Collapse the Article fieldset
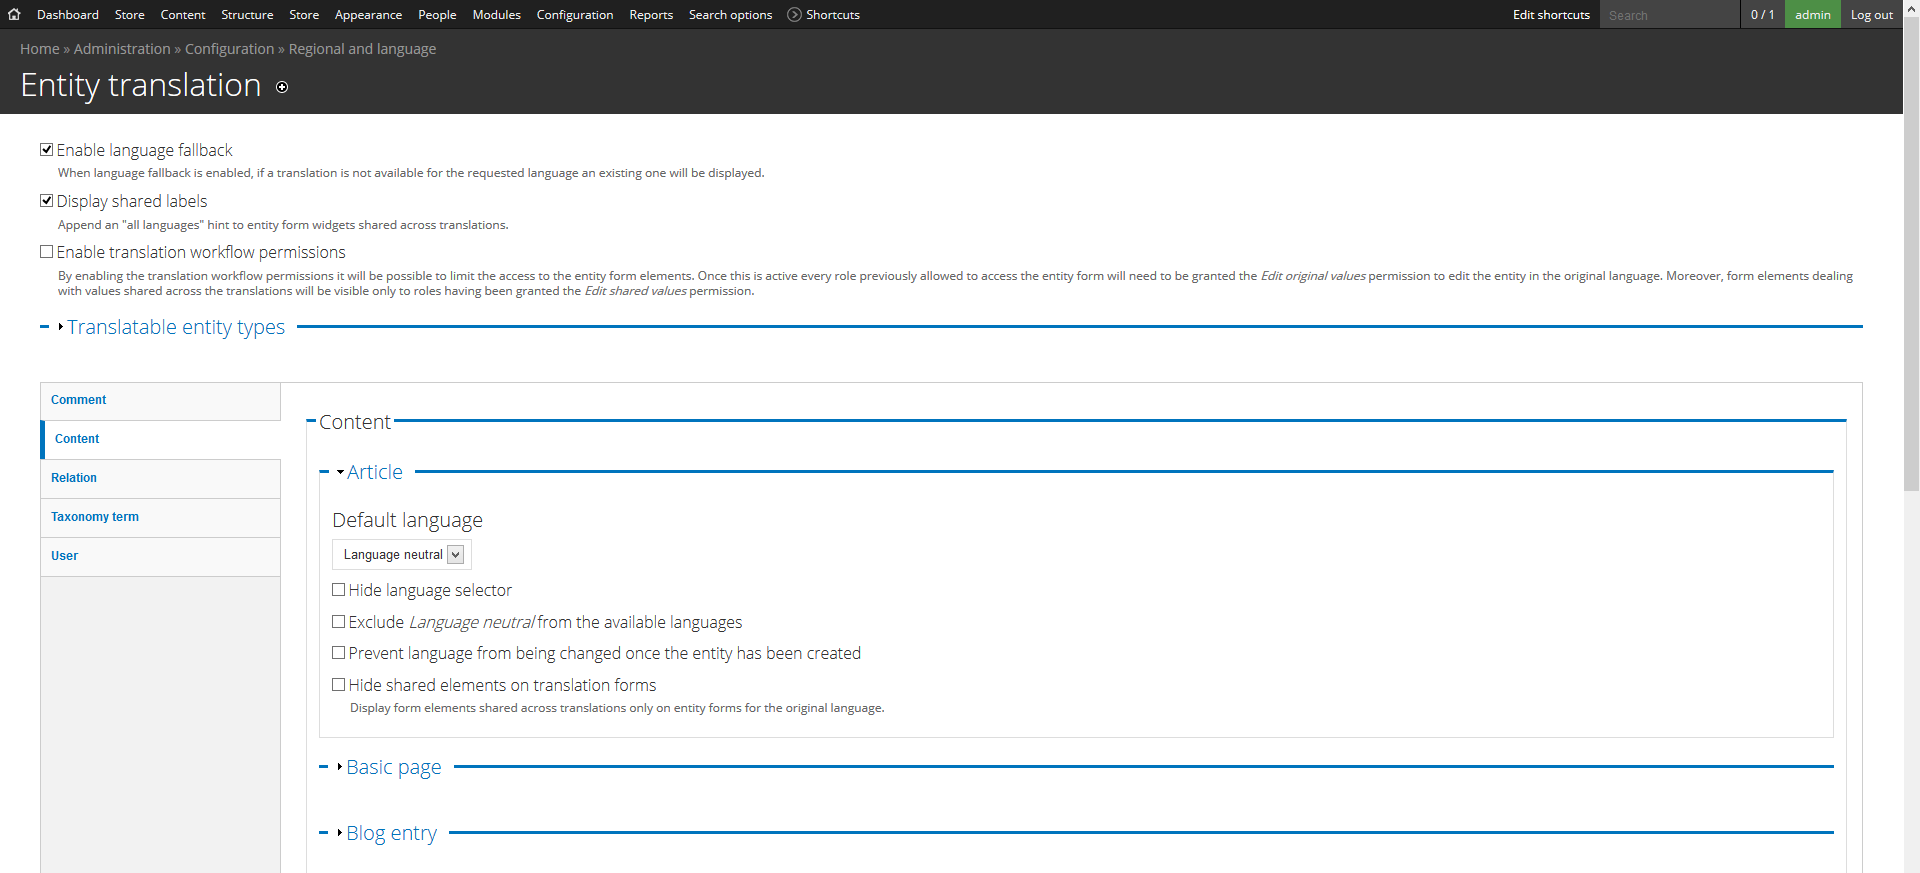 374,472
